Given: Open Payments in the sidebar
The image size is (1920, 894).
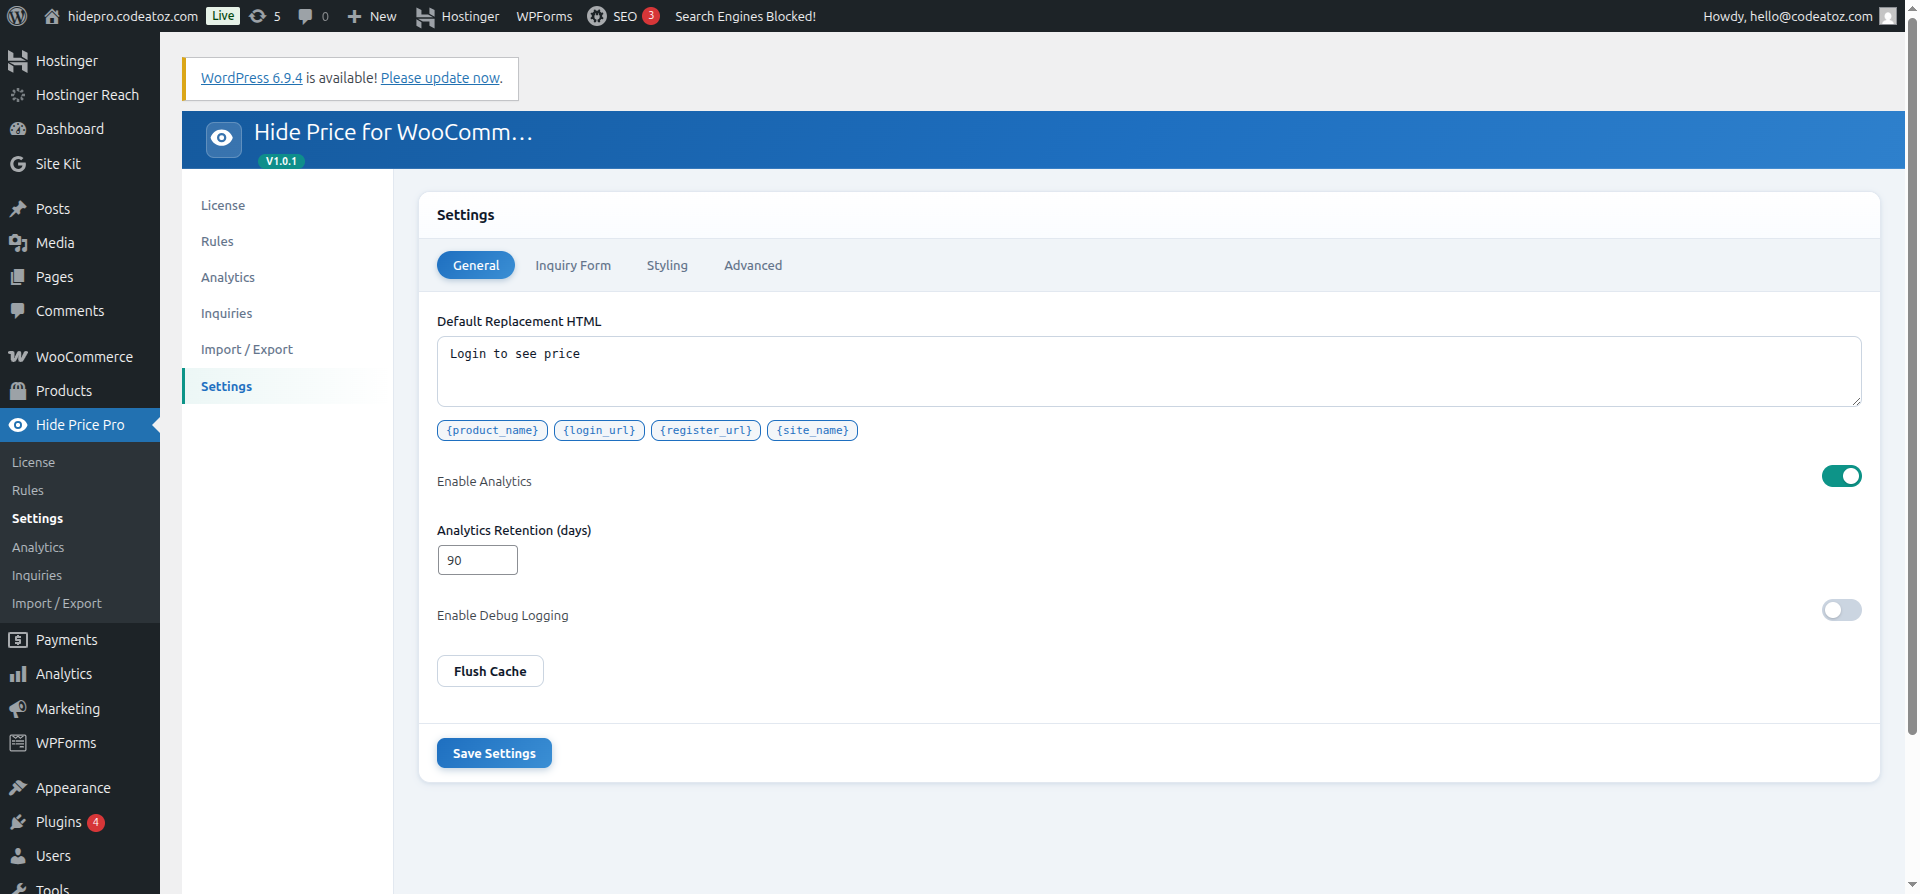Looking at the screenshot, I should coord(80,640).
